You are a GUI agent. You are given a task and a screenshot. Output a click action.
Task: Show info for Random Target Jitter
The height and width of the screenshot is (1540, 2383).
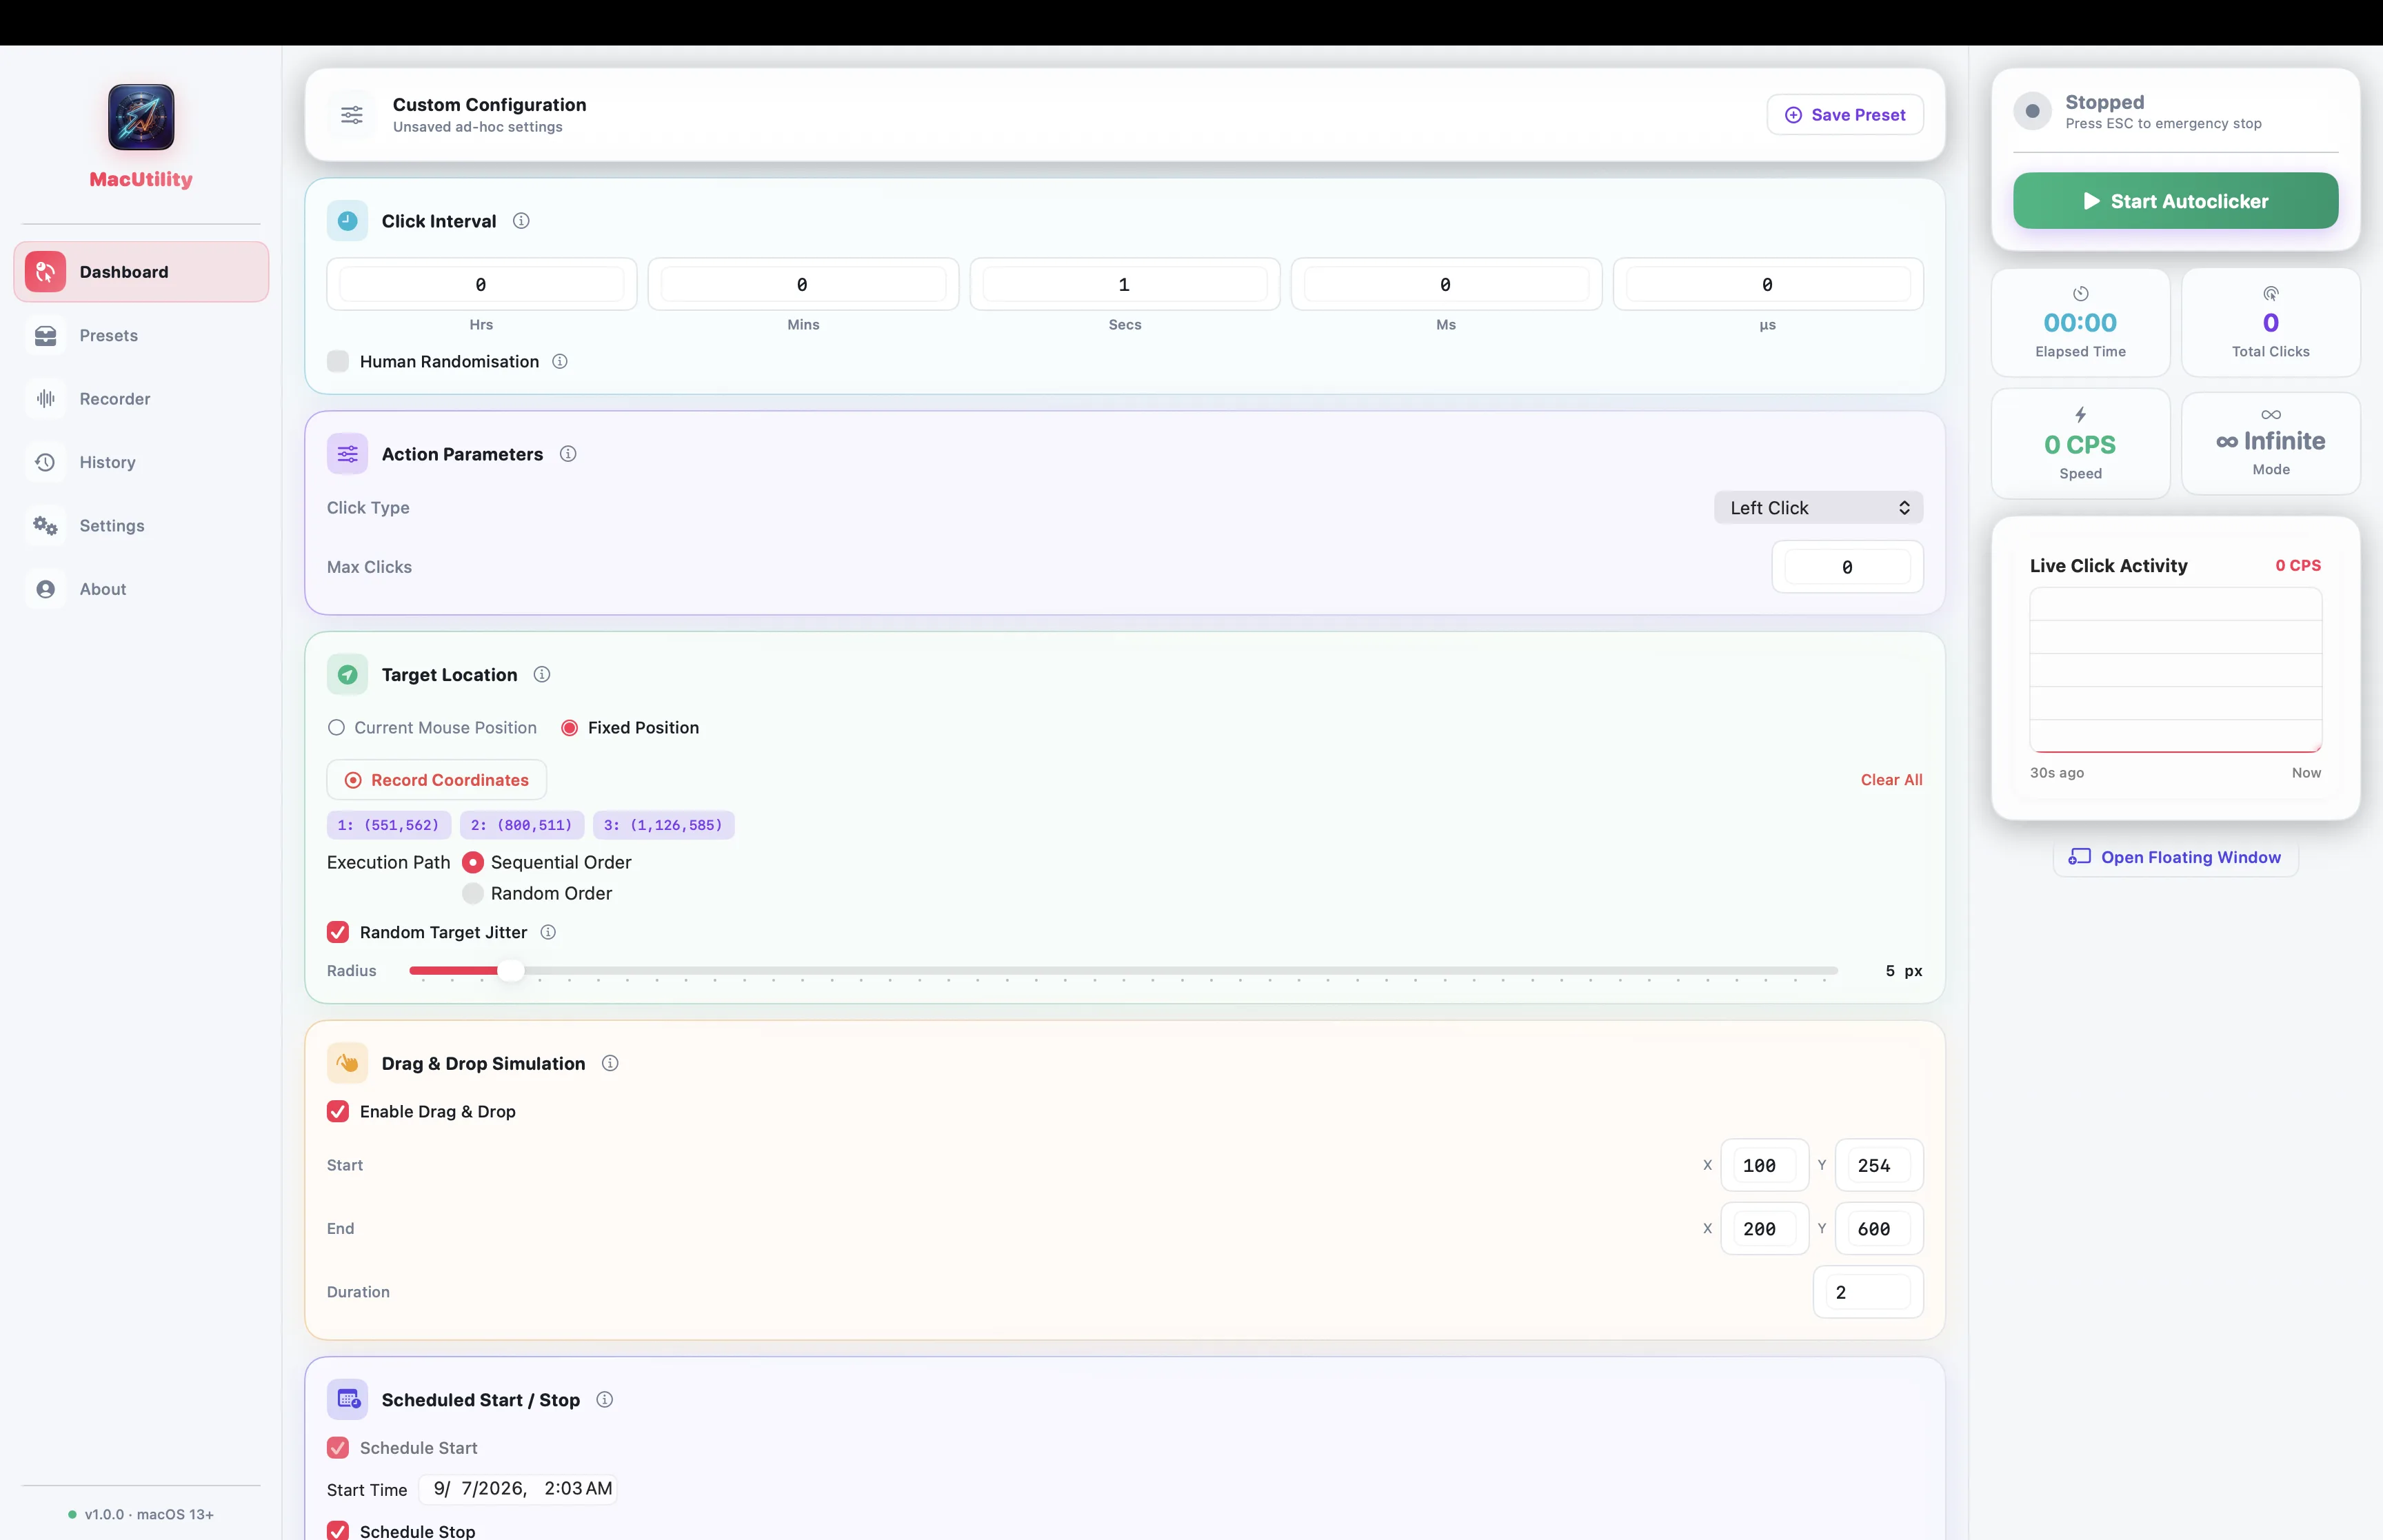[x=548, y=932]
